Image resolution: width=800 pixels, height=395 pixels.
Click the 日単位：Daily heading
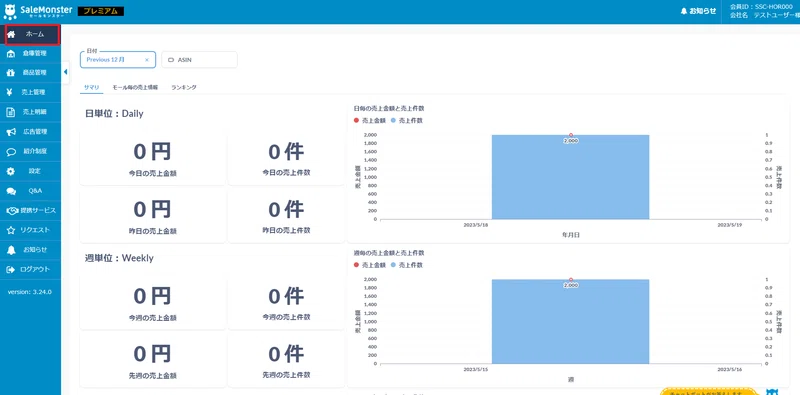click(x=114, y=114)
